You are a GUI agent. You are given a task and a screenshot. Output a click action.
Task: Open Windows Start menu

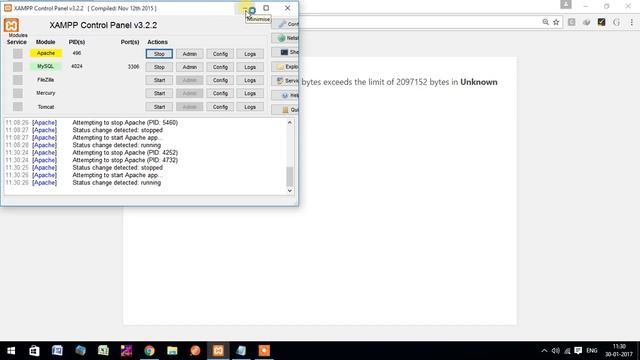click(11, 351)
